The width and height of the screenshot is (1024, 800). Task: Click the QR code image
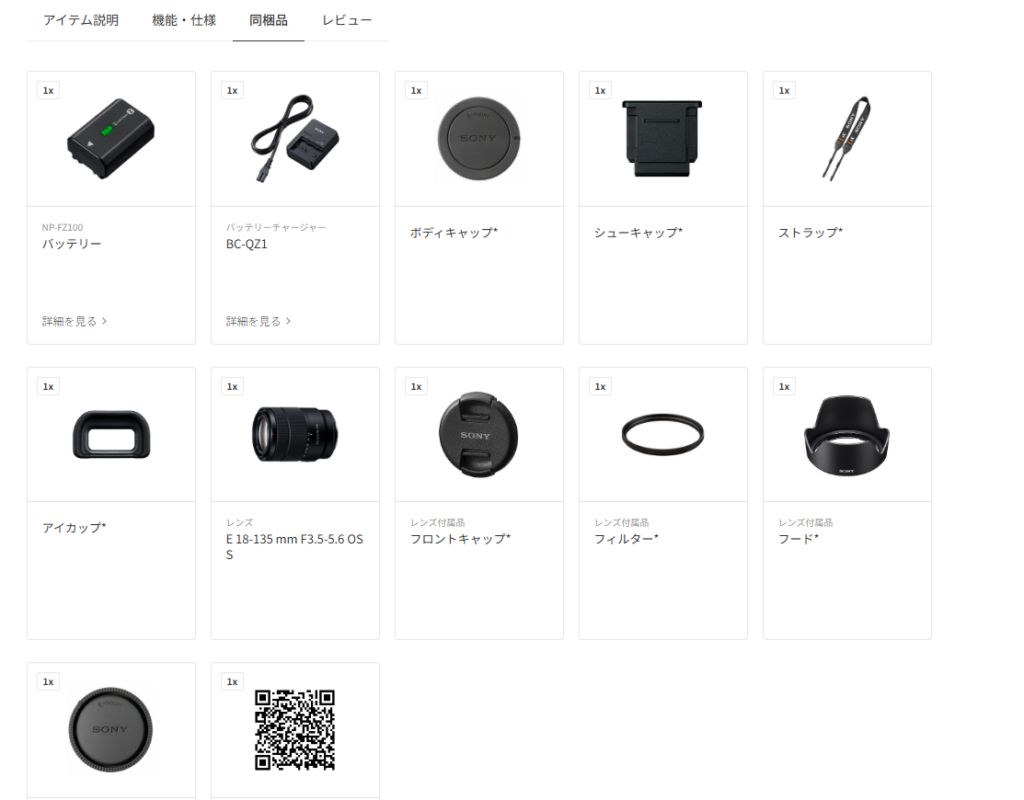295,729
